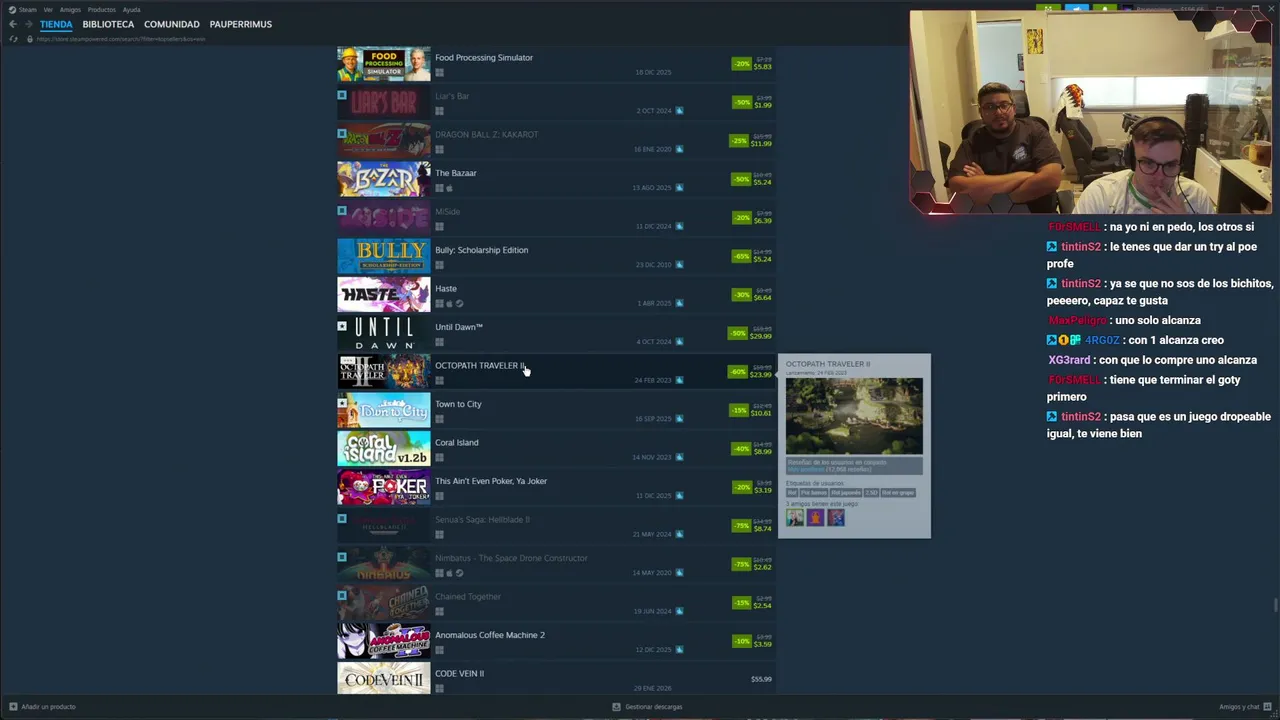Click the review thumbs-up icon for The Bazaar
This screenshot has height=720, width=1280.
679,188
